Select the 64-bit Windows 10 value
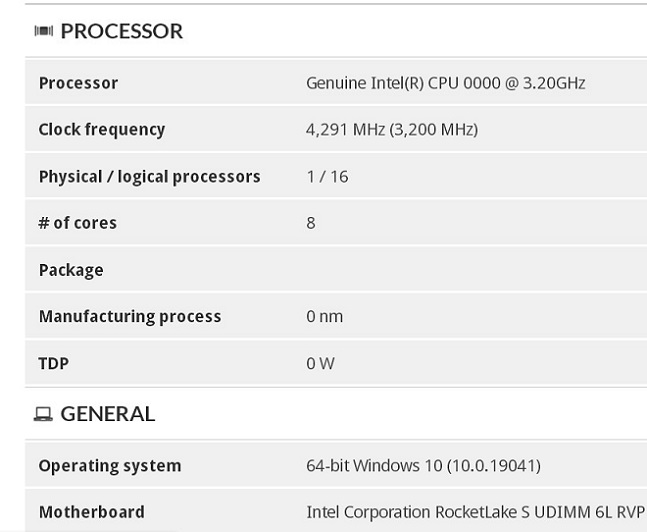647x532 pixels. (423, 465)
